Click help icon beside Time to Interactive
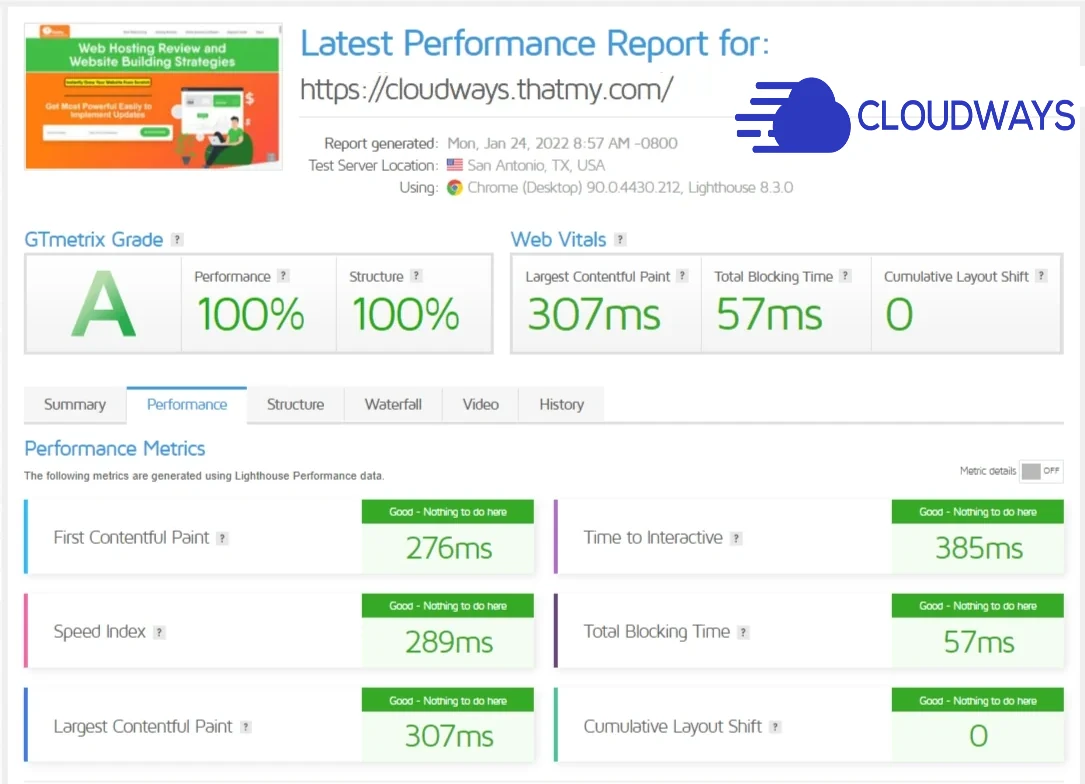 [x=737, y=538]
